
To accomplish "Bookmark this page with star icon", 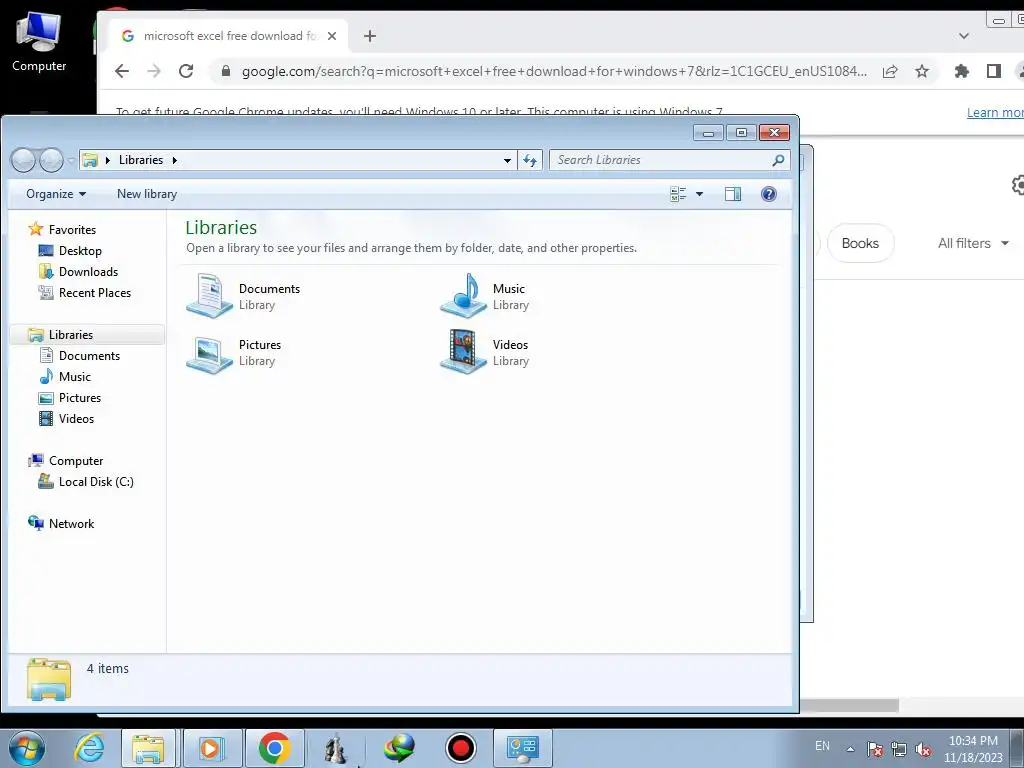I will click(x=921, y=71).
